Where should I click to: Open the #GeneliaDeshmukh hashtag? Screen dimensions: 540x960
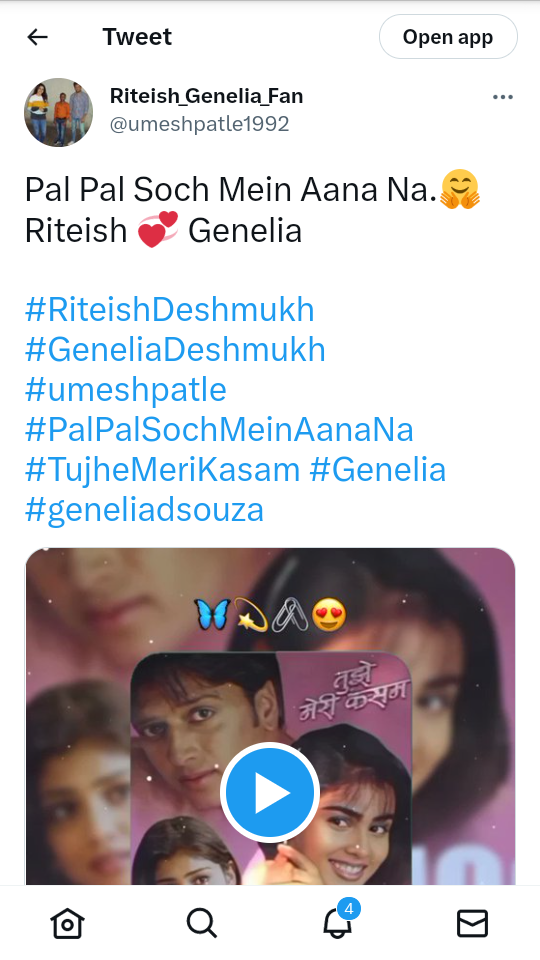(x=175, y=350)
